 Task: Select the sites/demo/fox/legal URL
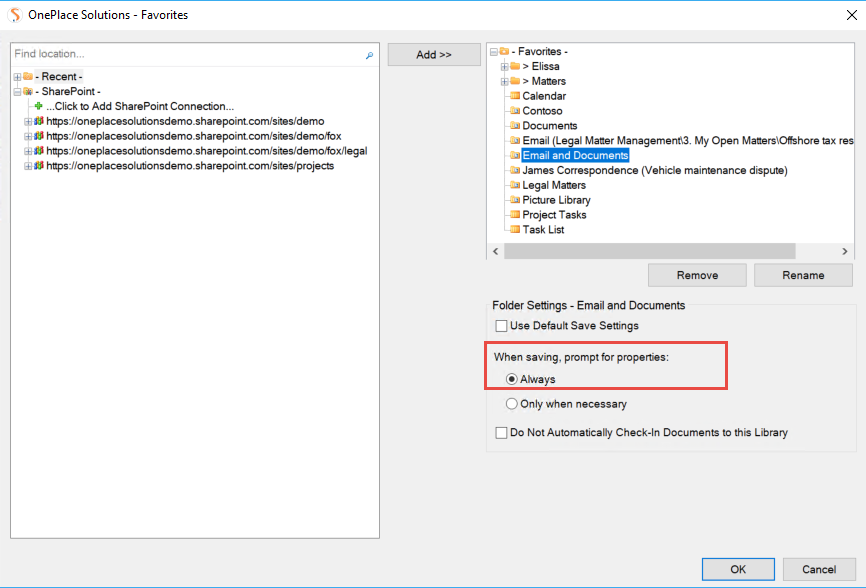[x=207, y=151]
